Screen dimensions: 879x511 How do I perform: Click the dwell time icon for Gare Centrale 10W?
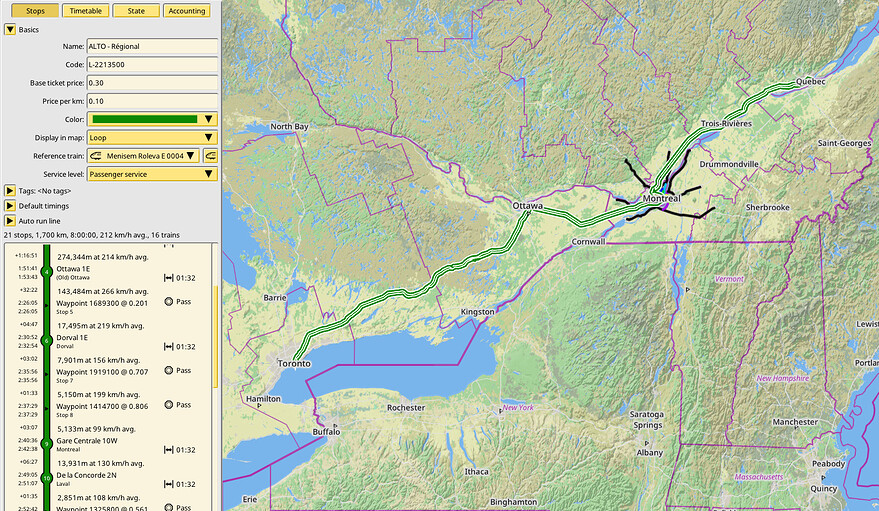[169, 449]
